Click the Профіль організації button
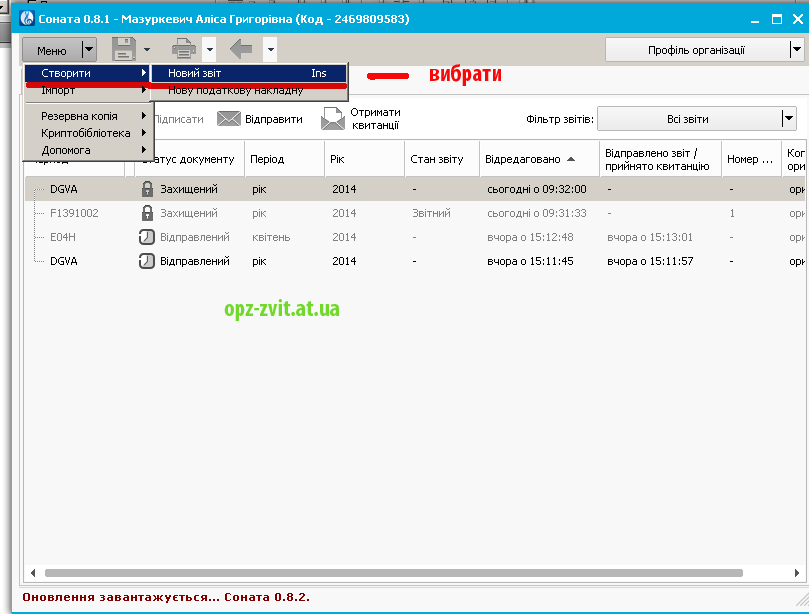This screenshot has width=809, height=614. click(x=697, y=50)
